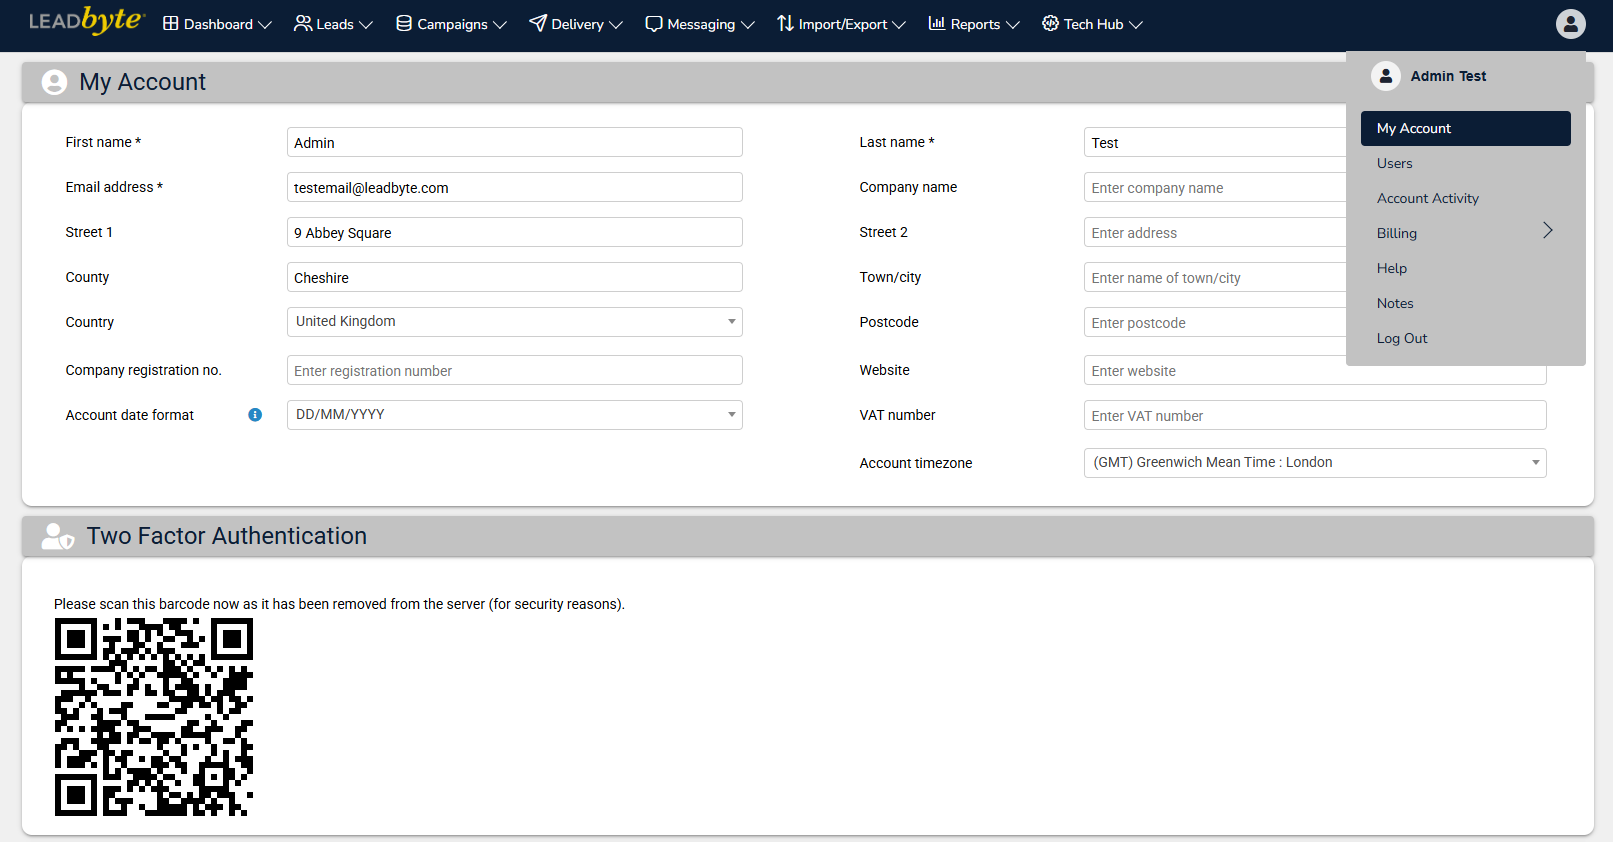The width and height of the screenshot is (1613, 842).
Task: Open the Account date format dropdown
Action: [x=515, y=415]
